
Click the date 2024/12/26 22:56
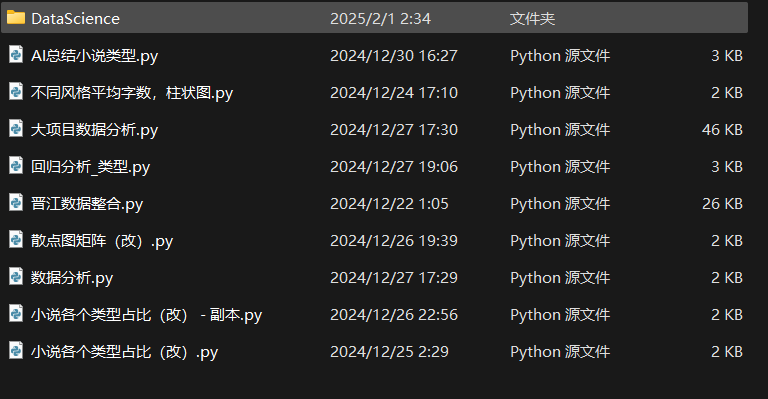[394, 315]
